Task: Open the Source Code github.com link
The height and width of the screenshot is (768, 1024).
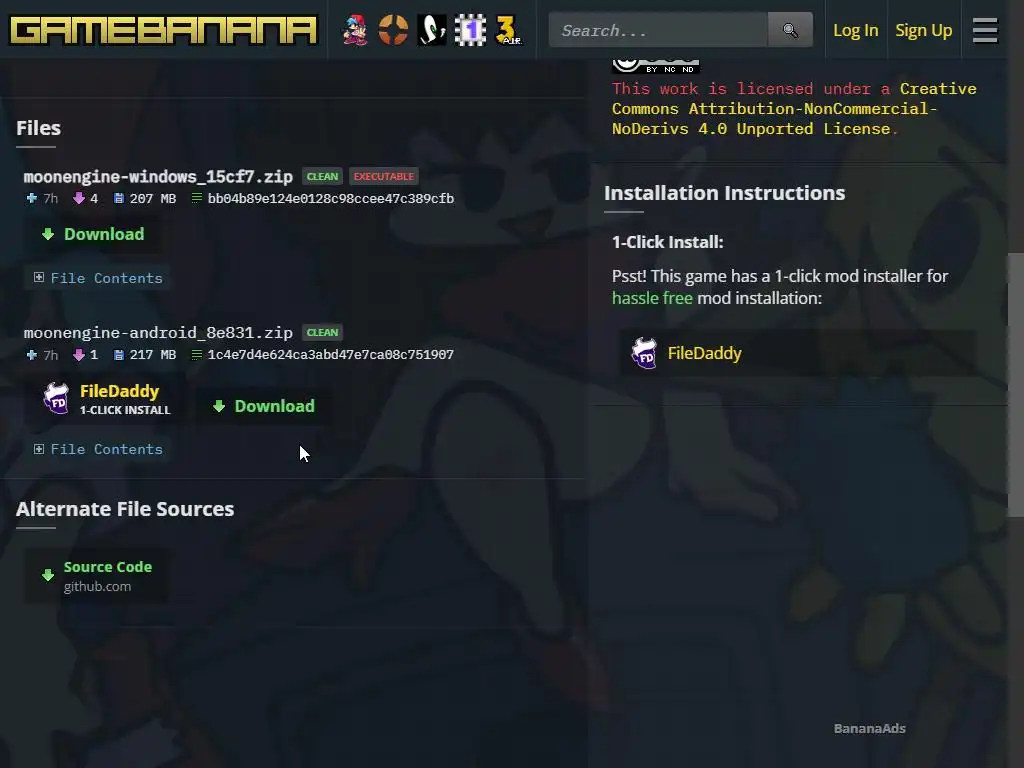Action: (97, 576)
